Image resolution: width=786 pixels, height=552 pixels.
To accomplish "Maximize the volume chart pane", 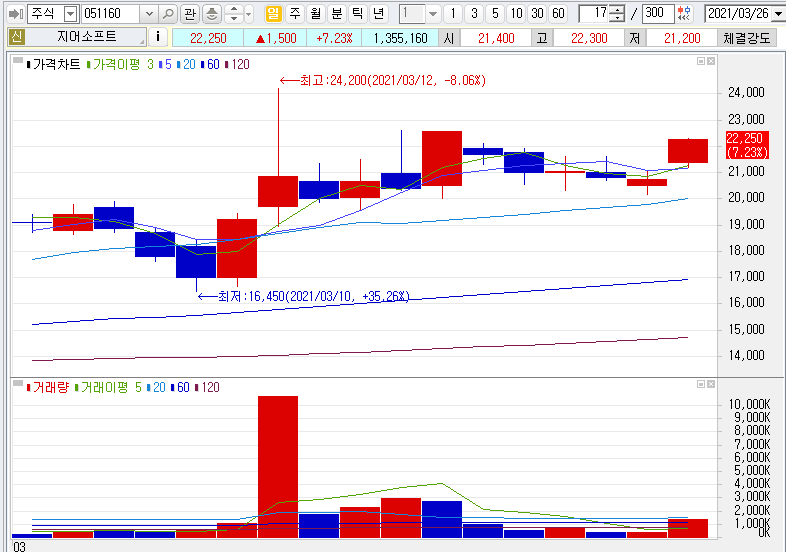I will 701,384.
